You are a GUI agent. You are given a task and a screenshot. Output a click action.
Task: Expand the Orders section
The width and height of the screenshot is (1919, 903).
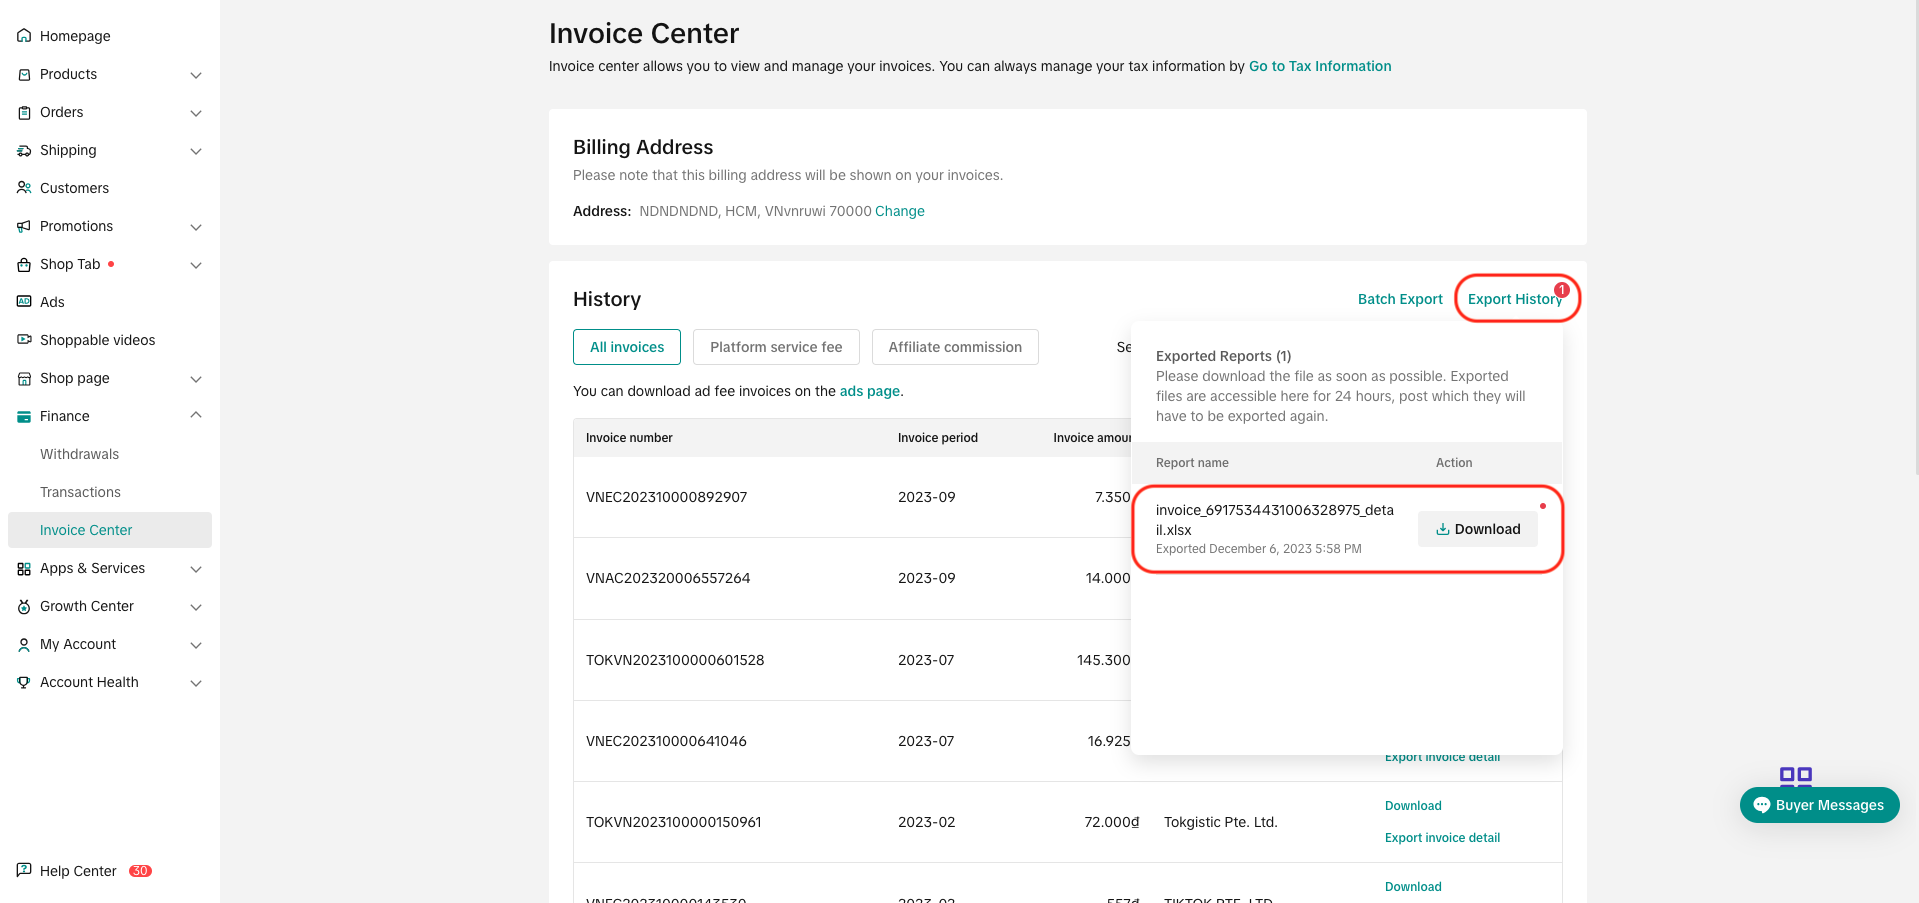[x=196, y=112]
